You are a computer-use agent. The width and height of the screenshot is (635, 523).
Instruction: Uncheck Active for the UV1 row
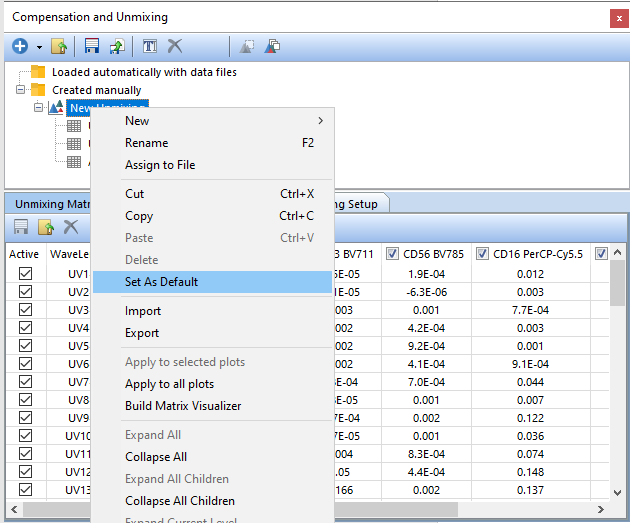tap(26, 274)
